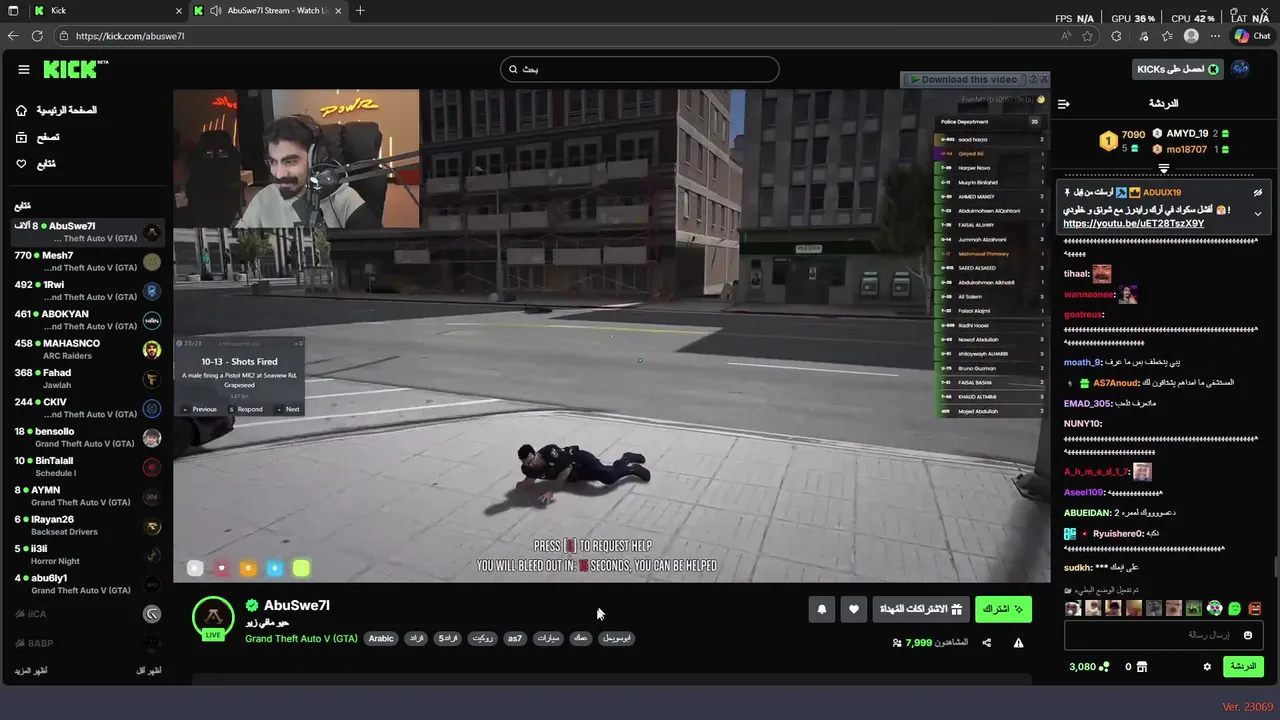The image size is (1280, 720).
Task: Switch to the first Kick browser tab
Action: (107, 10)
